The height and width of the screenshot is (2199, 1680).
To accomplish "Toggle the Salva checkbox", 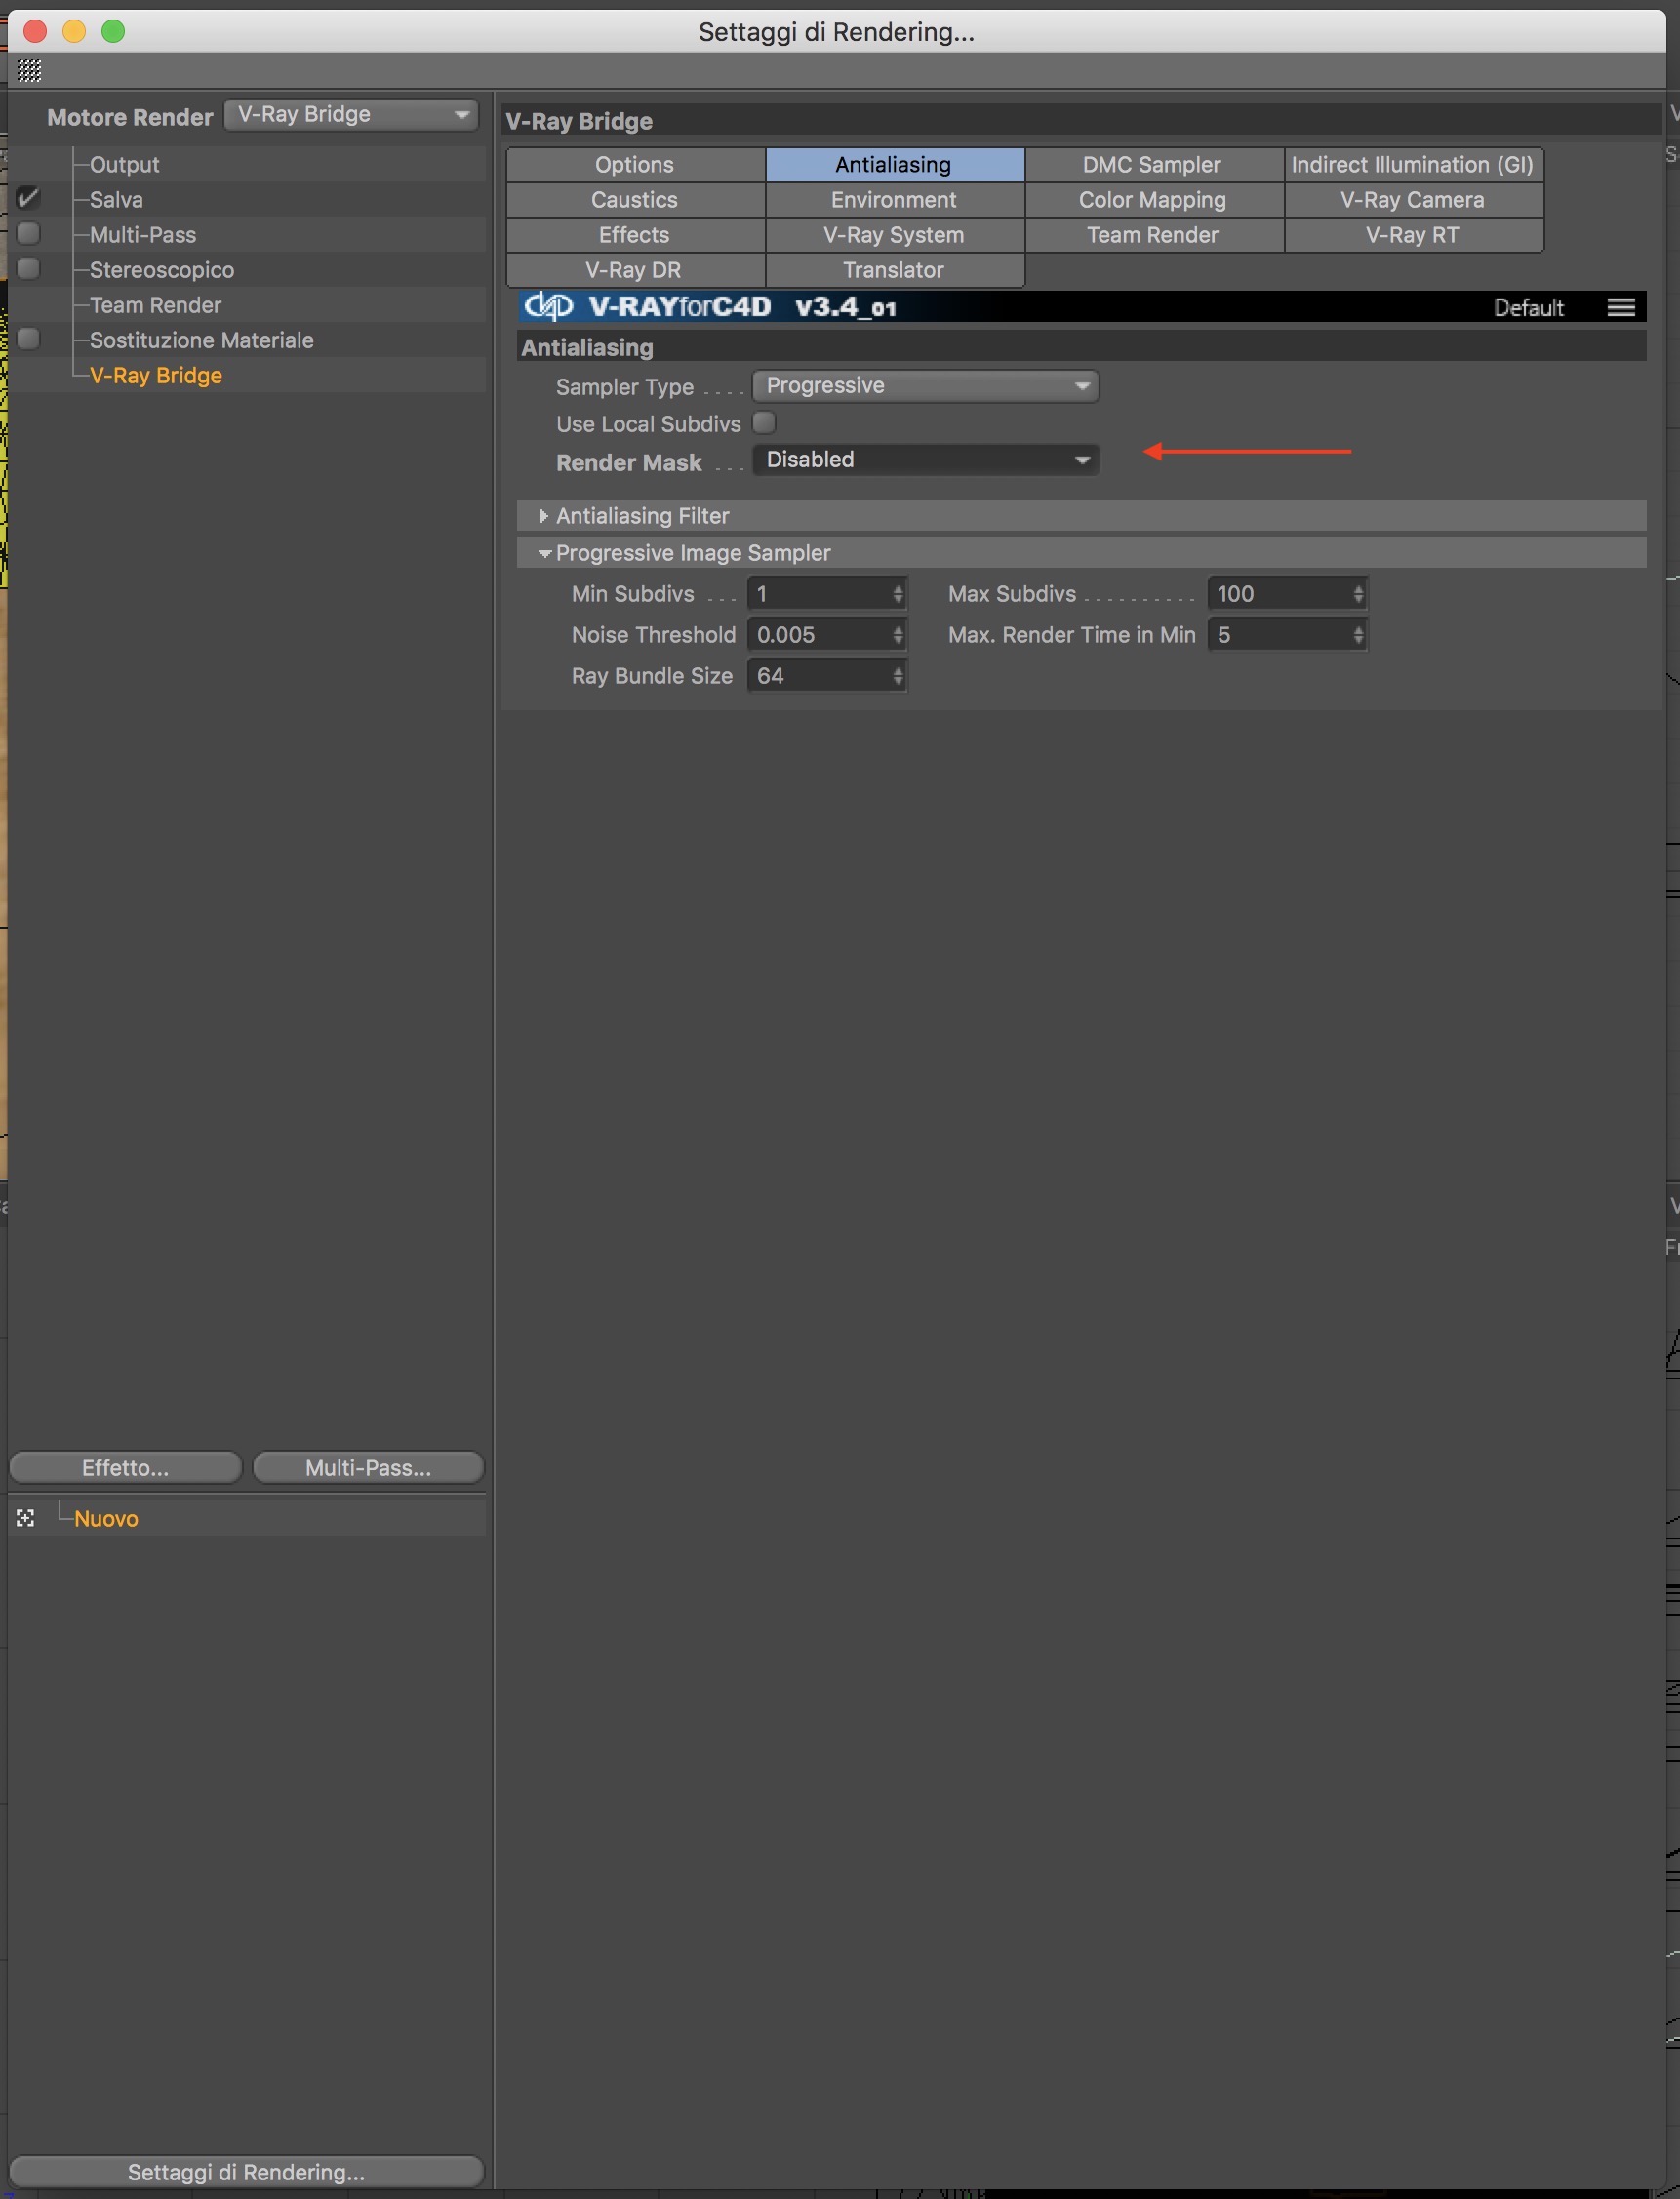I will 28,198.
